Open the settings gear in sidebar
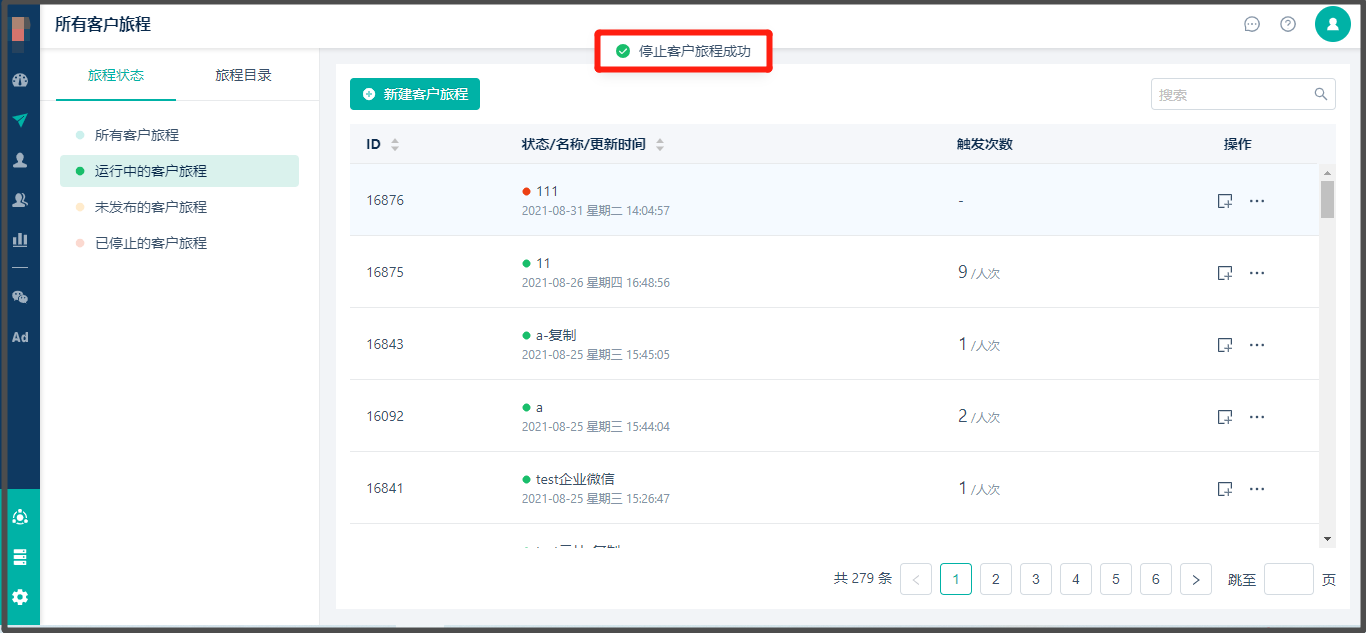The height and width of the screenshot is (633, 1366). click(20, 597)
